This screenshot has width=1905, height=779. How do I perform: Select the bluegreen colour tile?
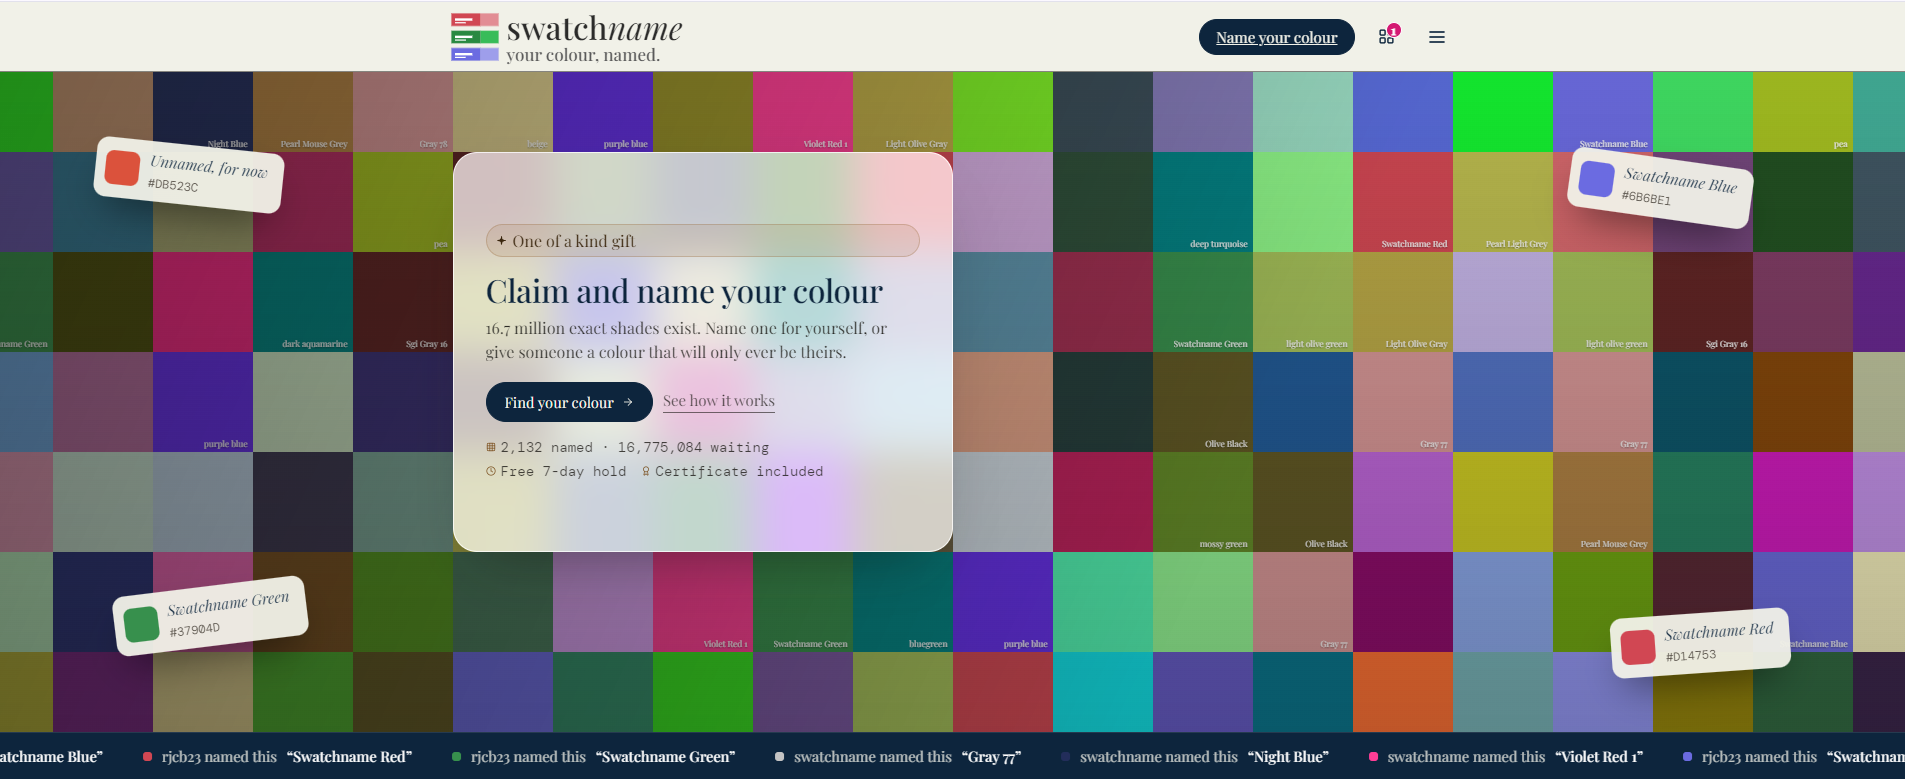[x=903, y=601]
